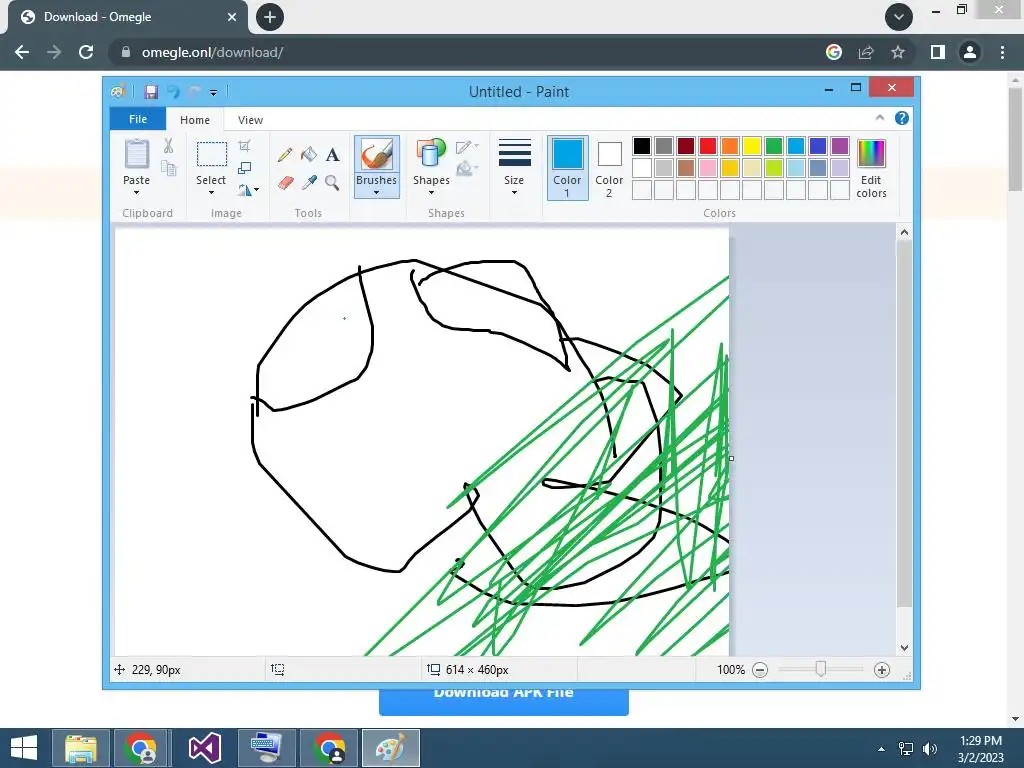Click the Windows Start button
1024x768 pixels.
pyautogui.click(x=24, y=748)
